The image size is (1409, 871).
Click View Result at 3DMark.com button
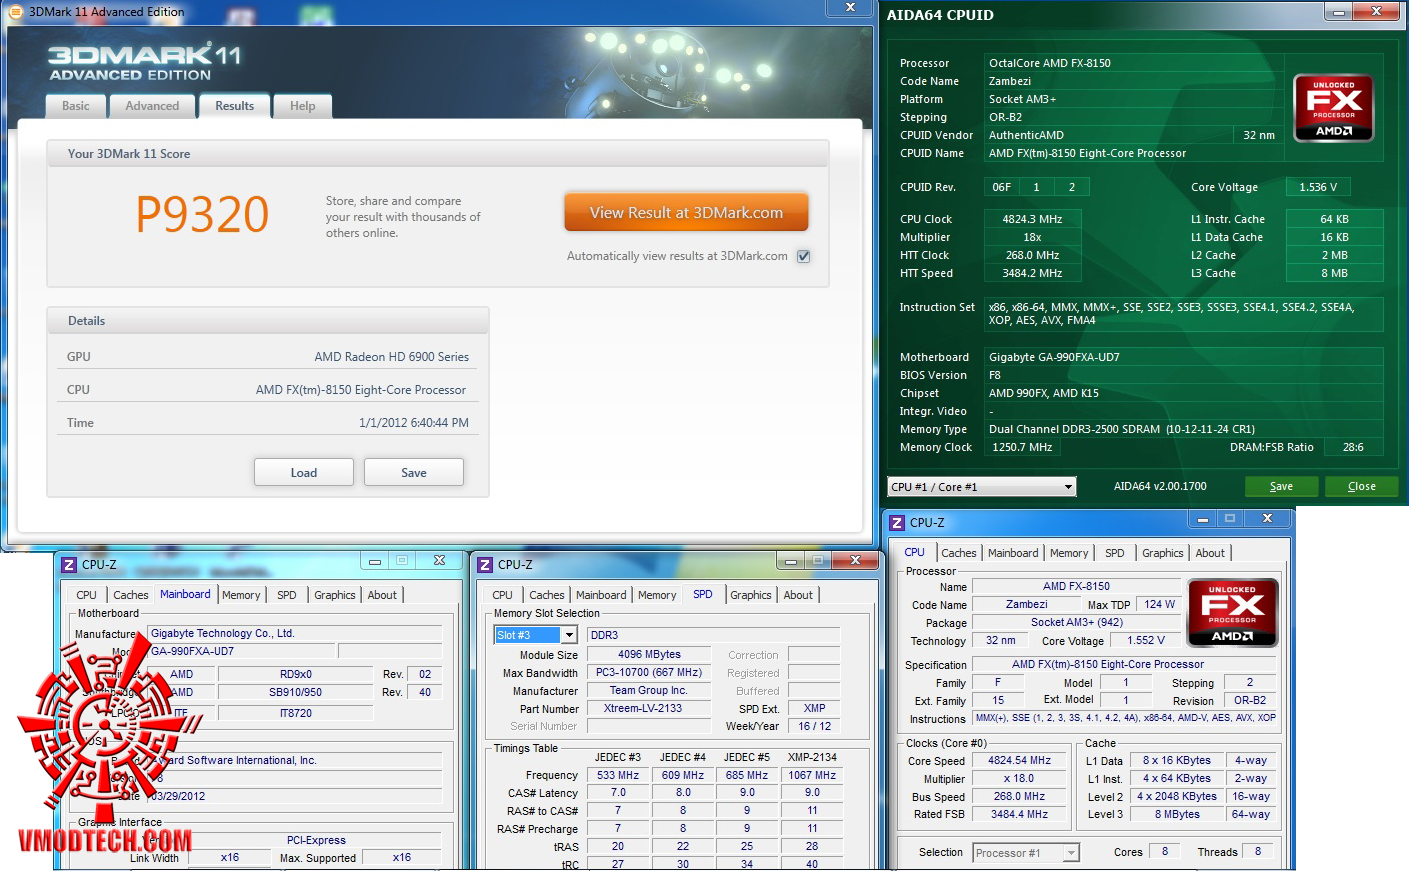[686, 213]
